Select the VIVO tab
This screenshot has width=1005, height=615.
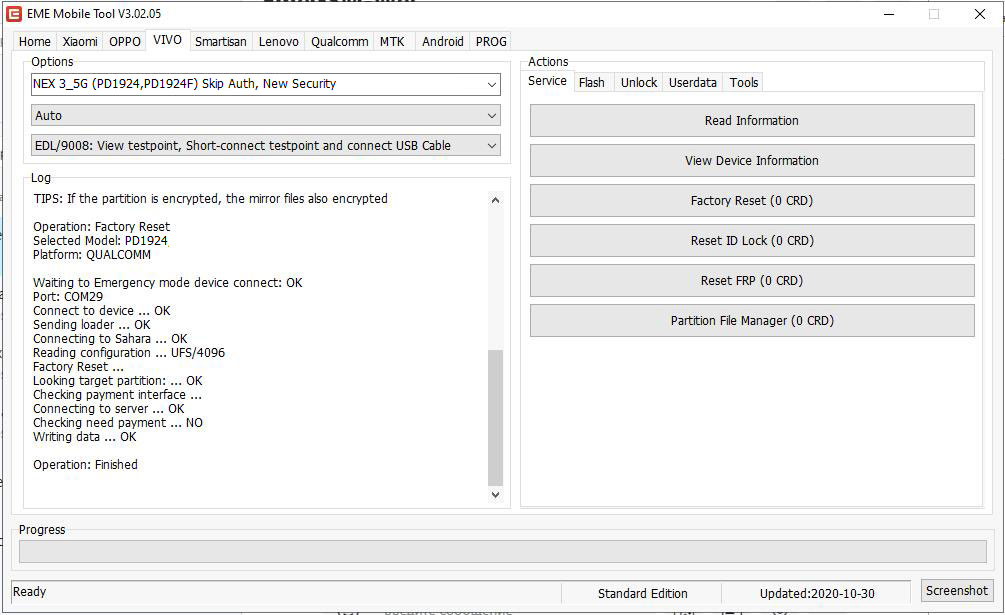[x=167, y=40]
